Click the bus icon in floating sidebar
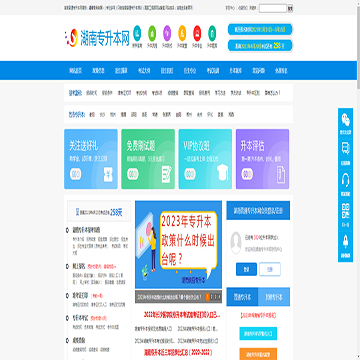The width and height of the screenshot is (360, 360). [x=345, y=148]
